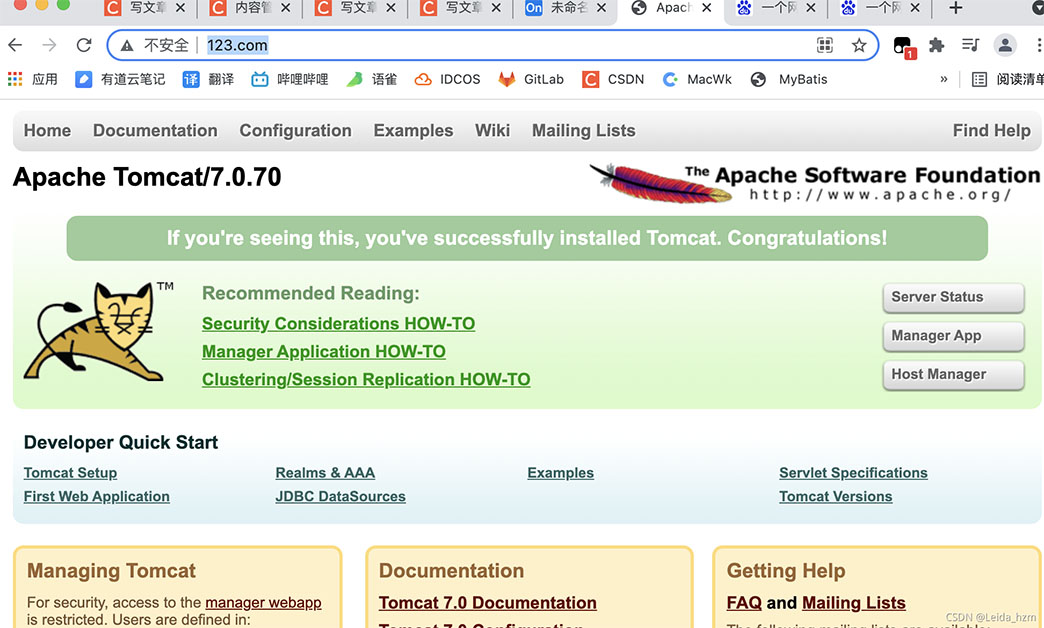
Task: Go back with the browser back arrow
Action: pos(15,45)
